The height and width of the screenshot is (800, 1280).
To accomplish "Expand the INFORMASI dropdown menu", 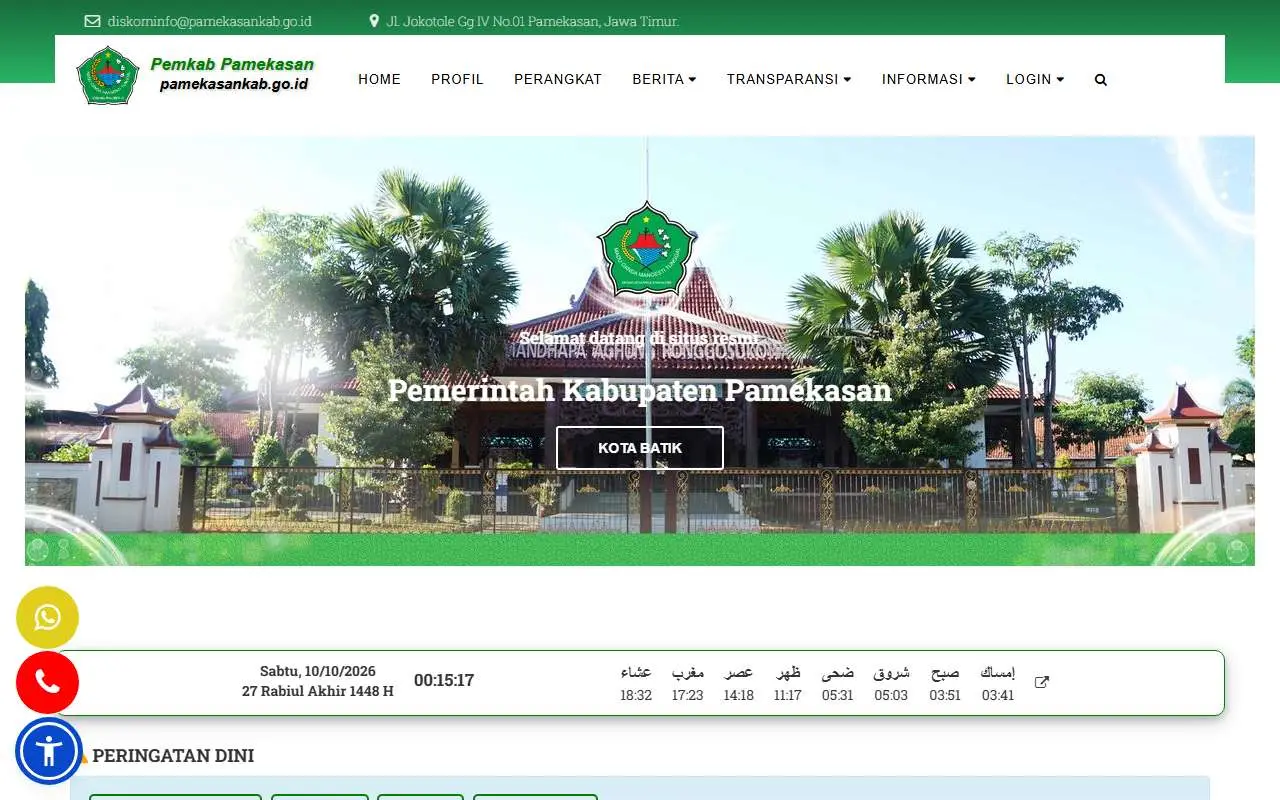I will [x=929, y=79].
